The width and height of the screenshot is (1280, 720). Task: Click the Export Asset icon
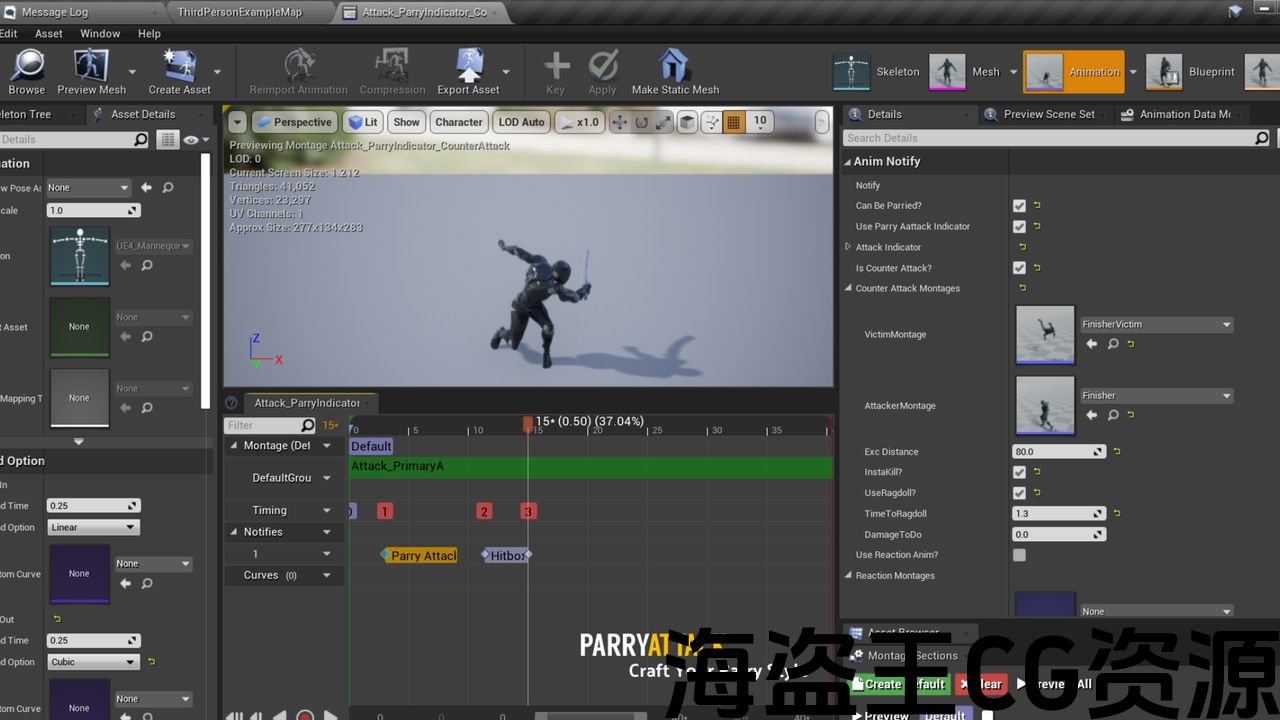pyautogui.click(x=468, y=66)
